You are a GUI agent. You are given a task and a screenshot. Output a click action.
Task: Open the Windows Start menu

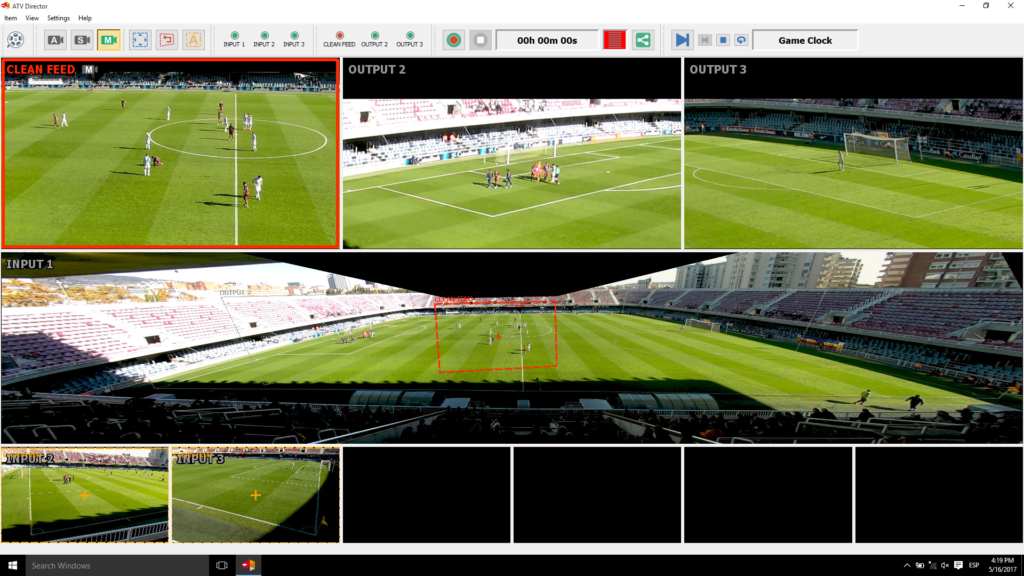point(12,566)
